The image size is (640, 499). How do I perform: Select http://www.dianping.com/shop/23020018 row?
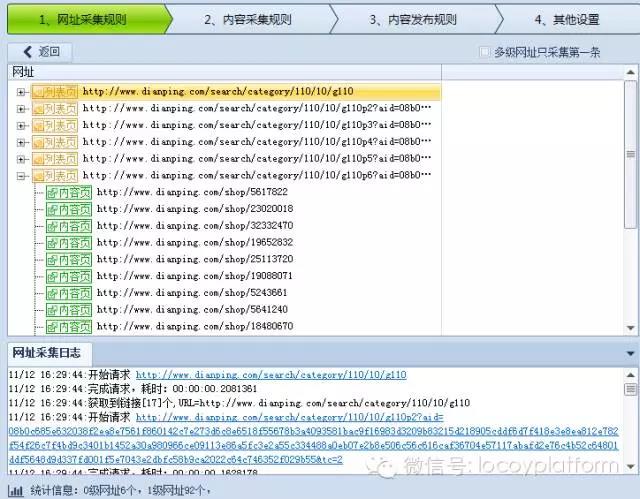pos(195,209)
